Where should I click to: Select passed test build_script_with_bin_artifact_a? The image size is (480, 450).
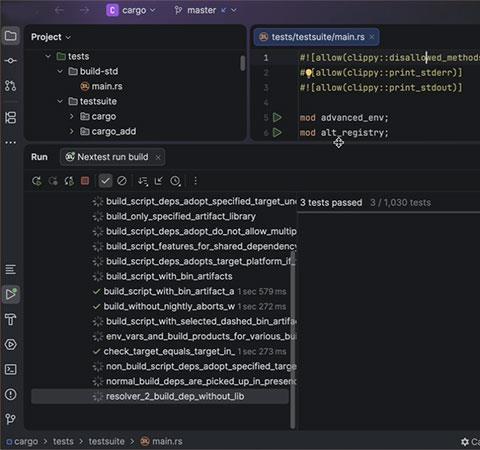coord(169,291)
